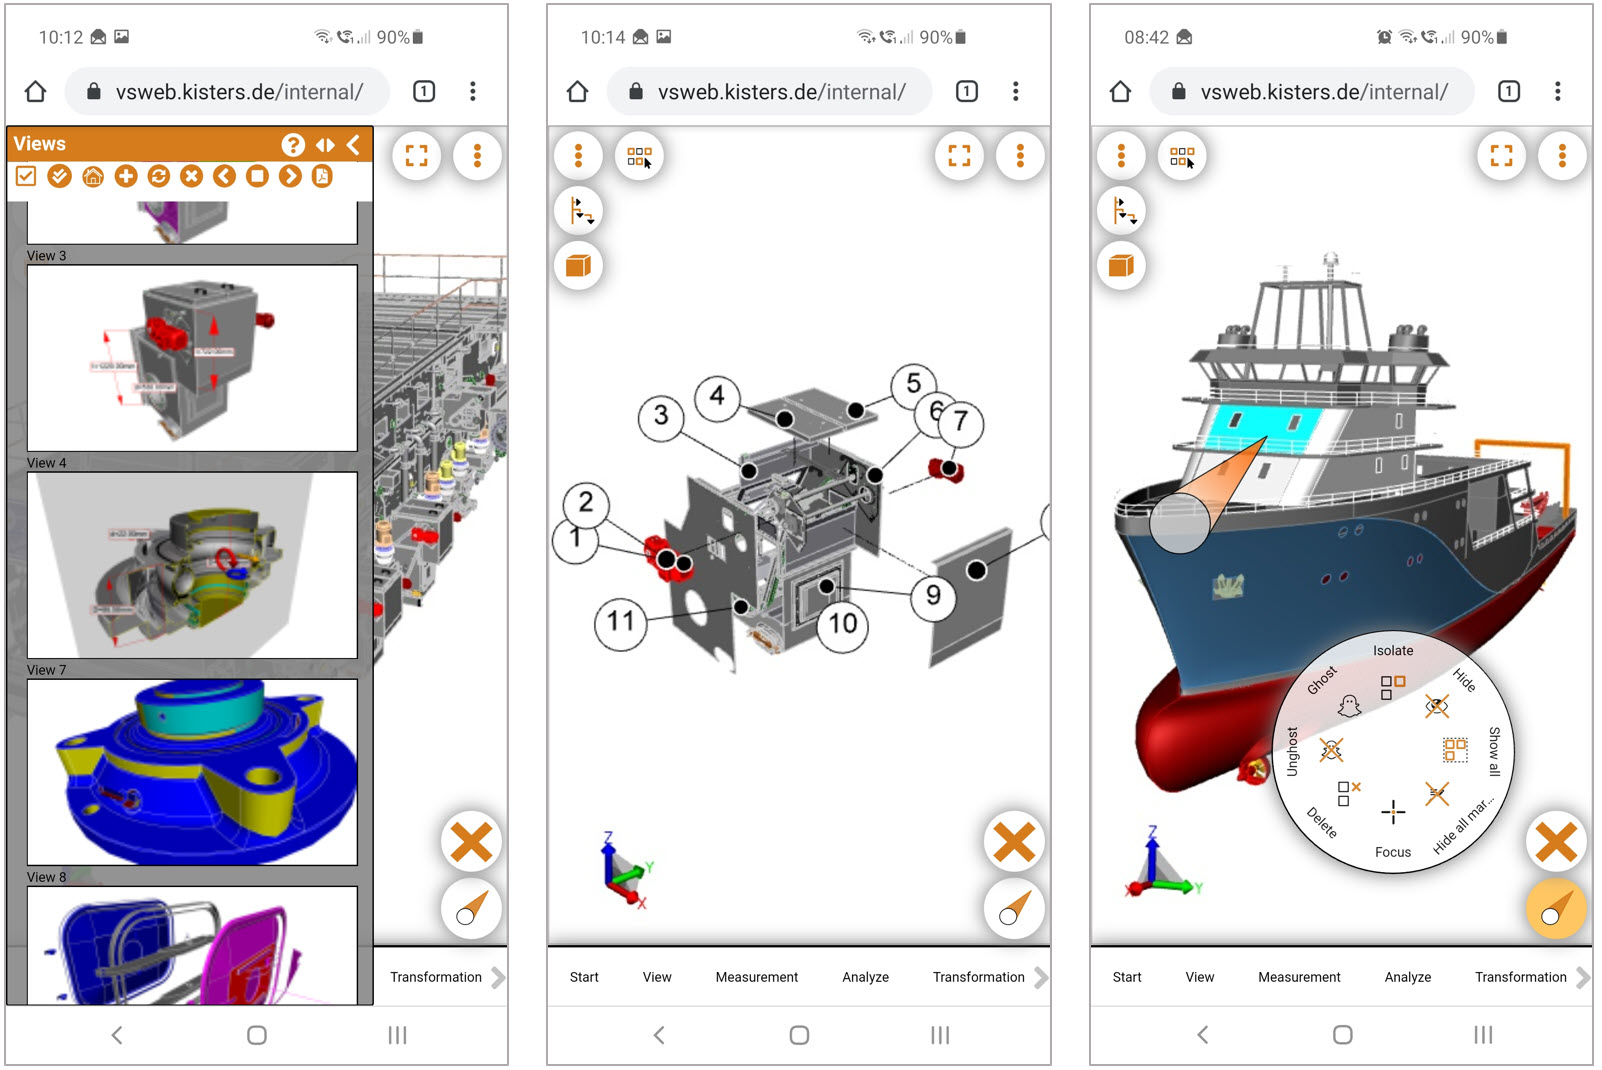
Task: Stop view playback with the square icon
Action: [257, 177]
